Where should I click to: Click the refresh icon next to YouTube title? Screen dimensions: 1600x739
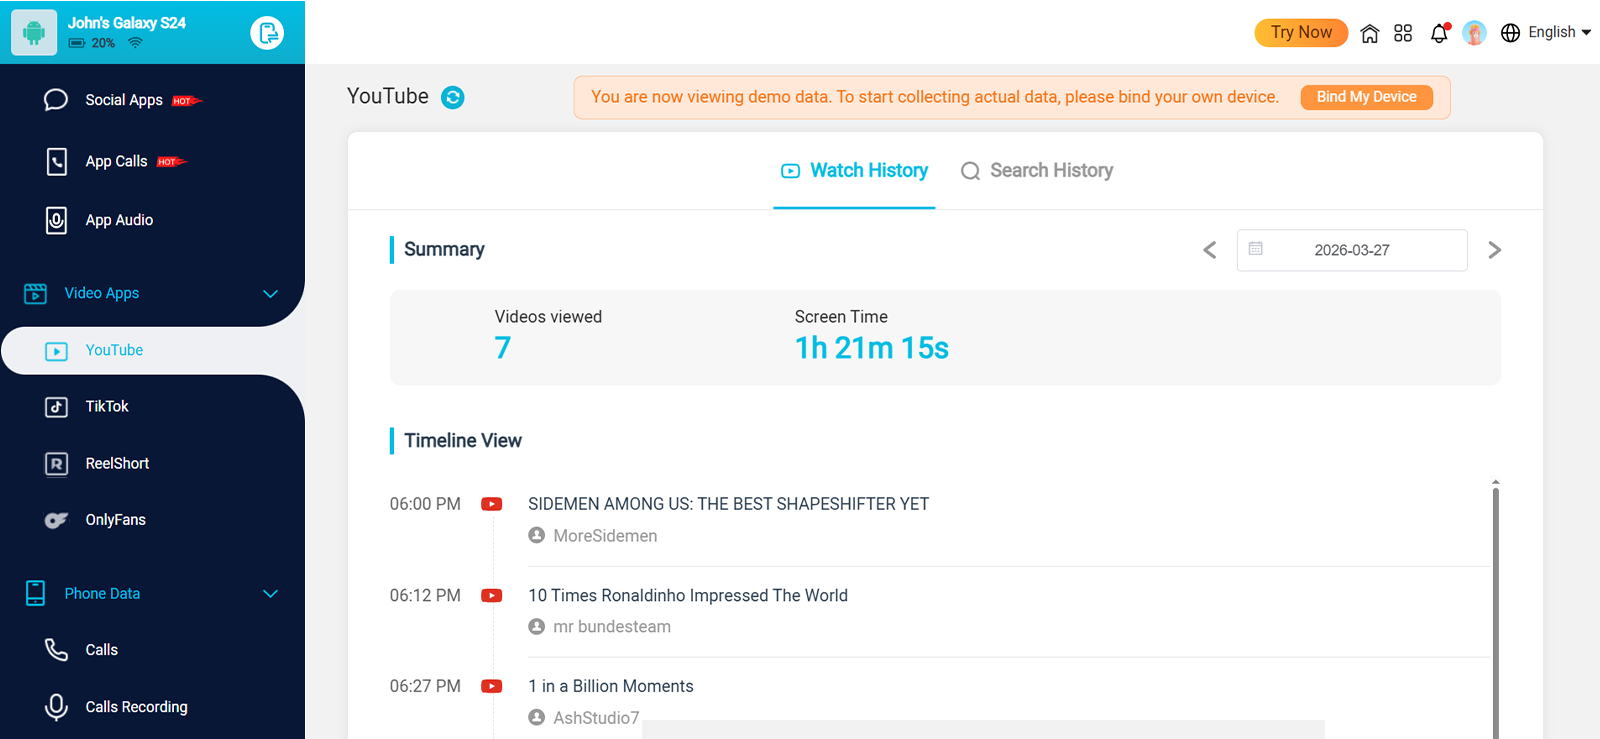[x=453, y=97]
